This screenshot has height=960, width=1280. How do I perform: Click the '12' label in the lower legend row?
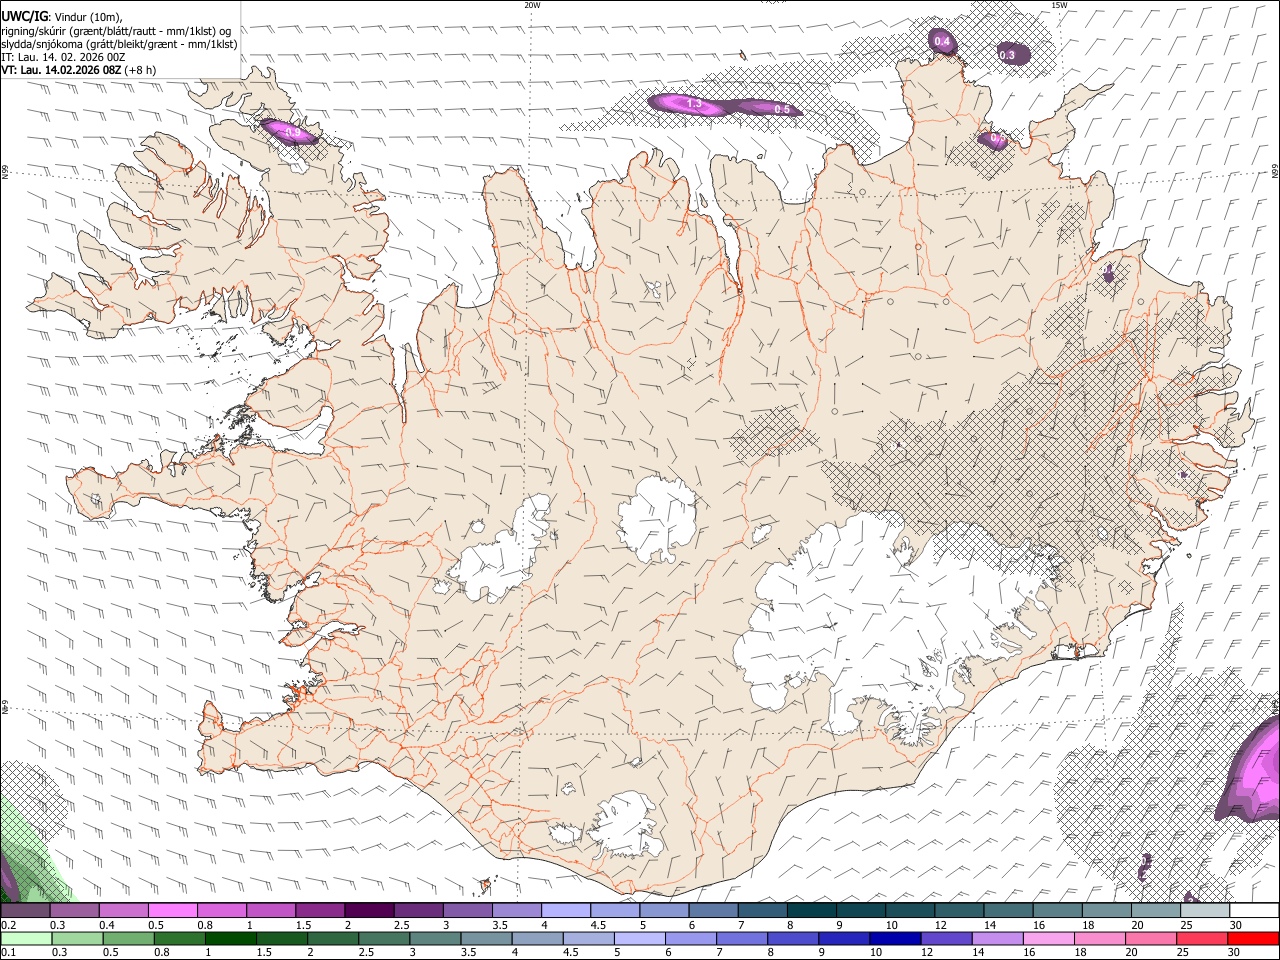[927, 953]
